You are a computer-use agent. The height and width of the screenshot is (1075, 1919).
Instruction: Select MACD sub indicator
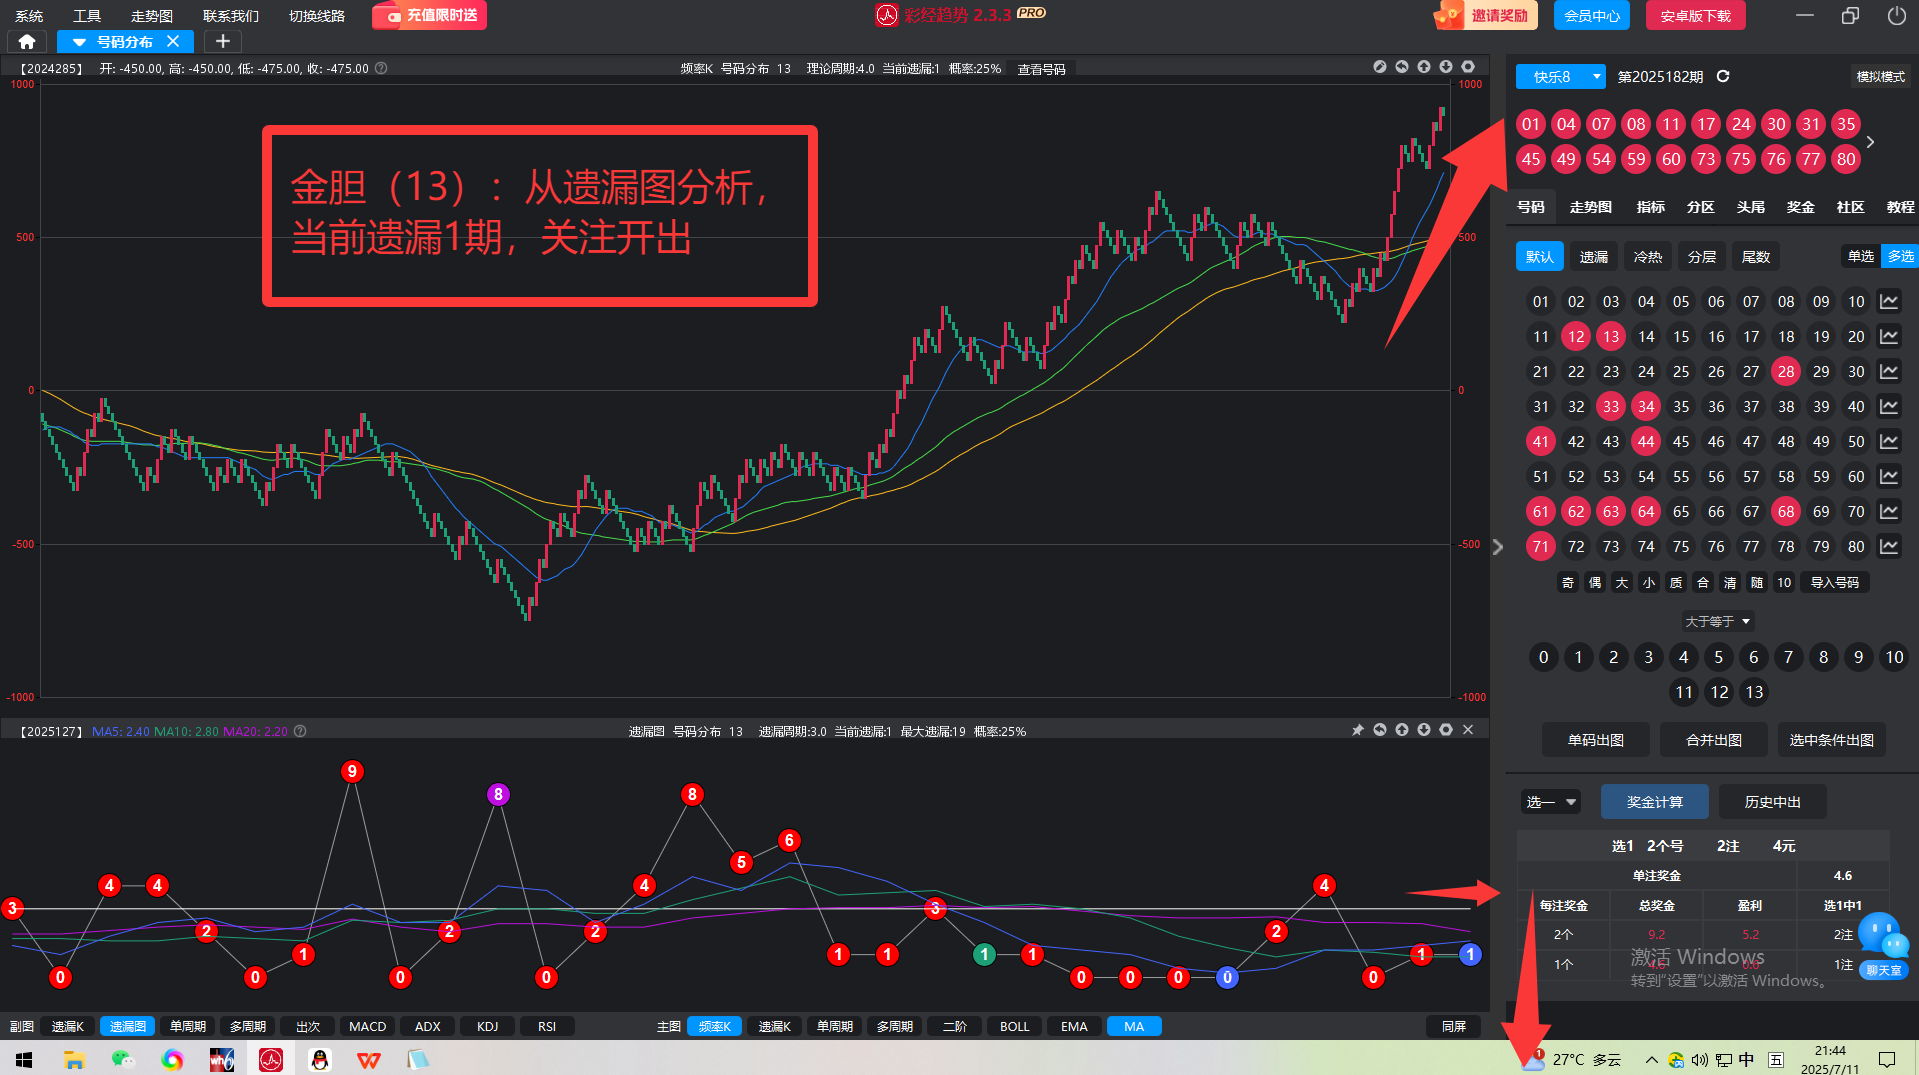[367, 1026]
